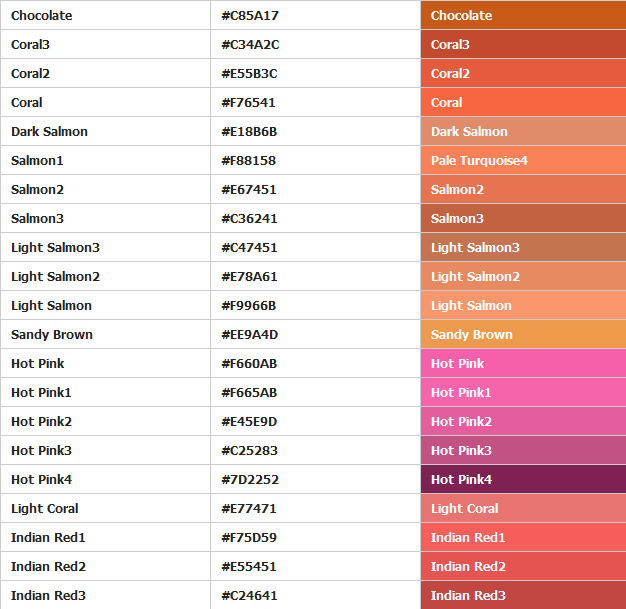Click the swatch labeled Pale Turquoise4
The height and width of the screenshot is (609, 626).
523,161
